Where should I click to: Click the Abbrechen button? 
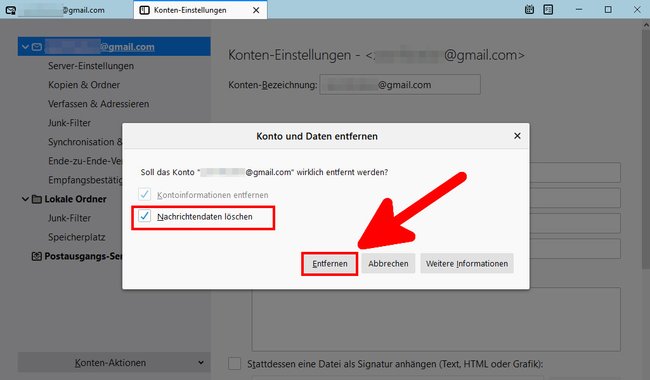(388, 264)
